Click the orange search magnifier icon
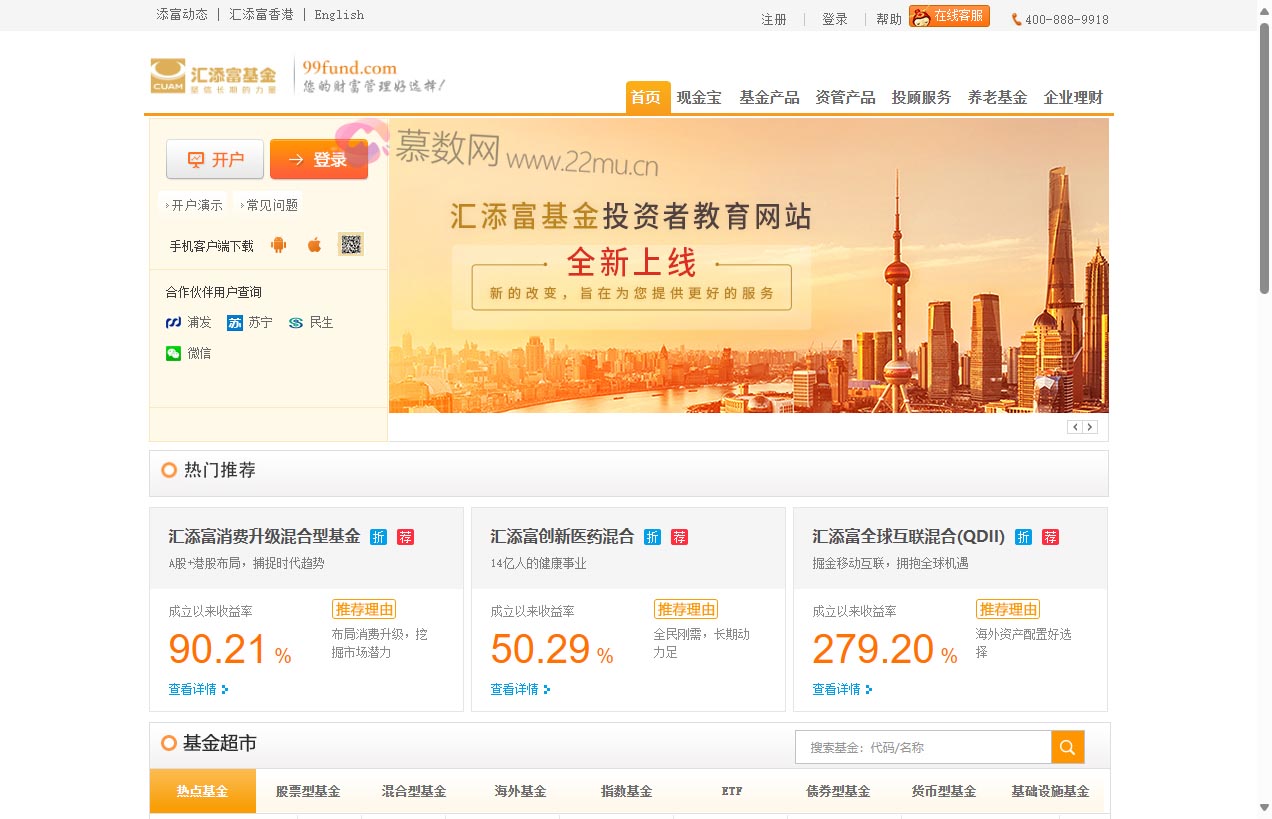This screenshot has width=1272, height=819. point(1067,746)
